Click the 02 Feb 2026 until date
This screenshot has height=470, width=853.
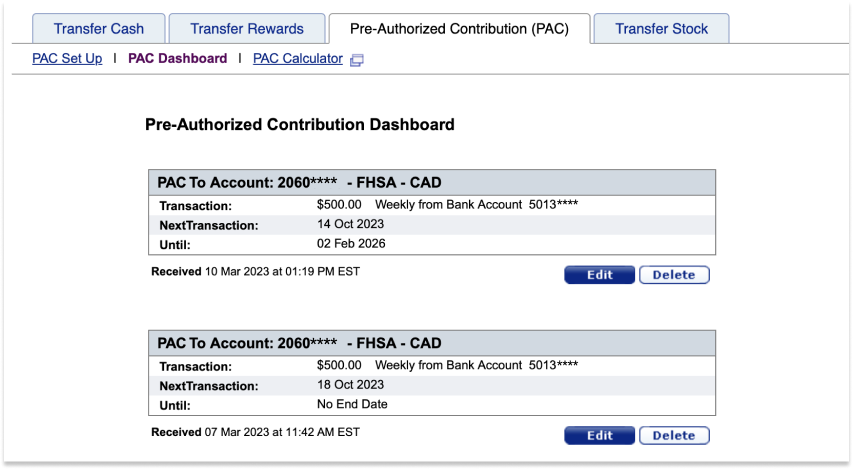[351, 244]
